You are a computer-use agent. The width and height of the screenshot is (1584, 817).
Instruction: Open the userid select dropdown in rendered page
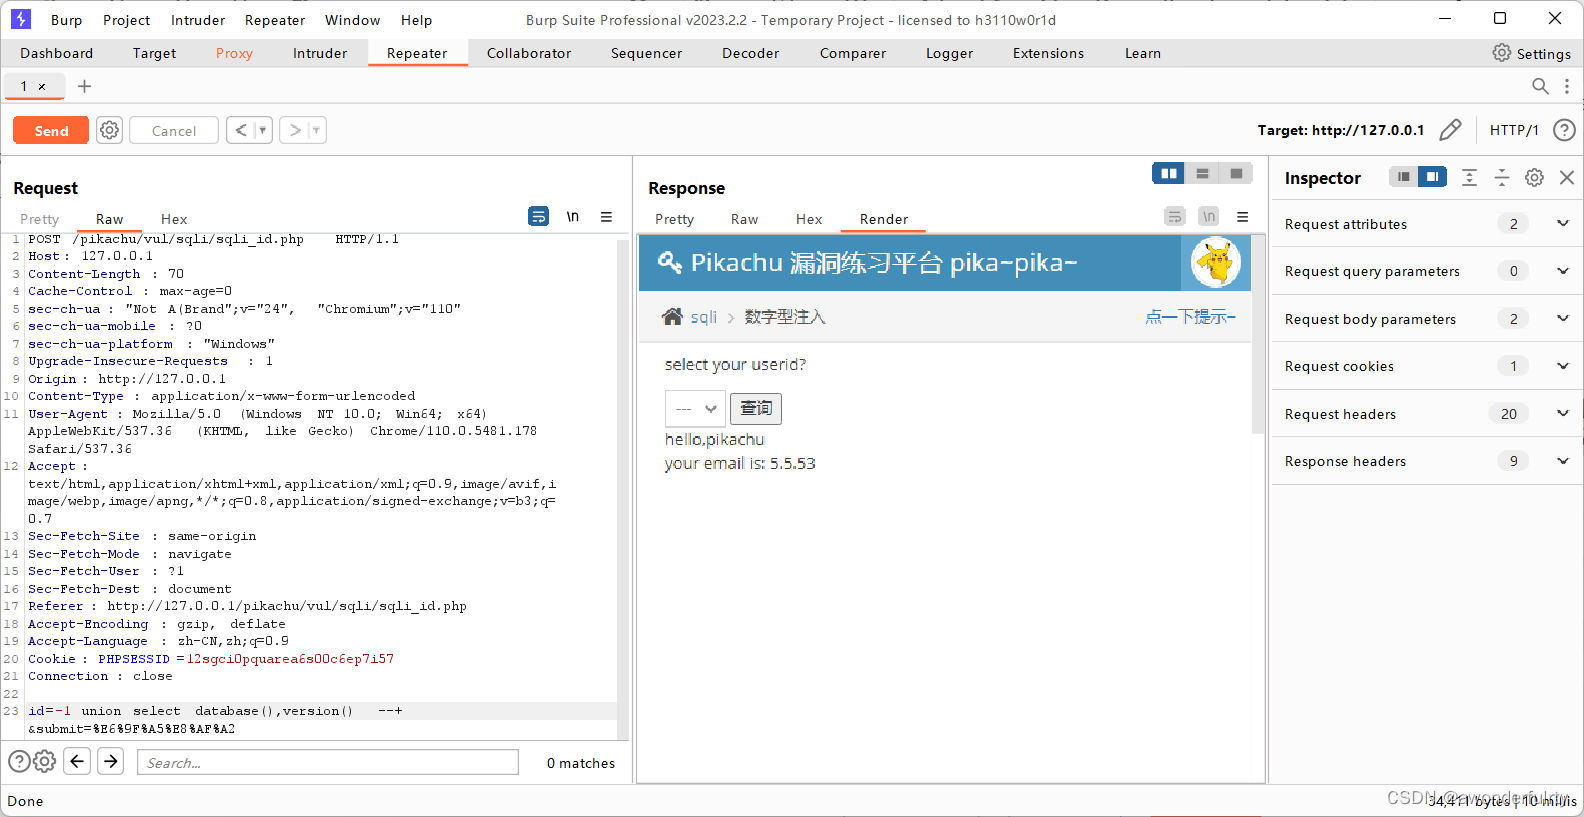pyautogui.click(x=695, y=408)
